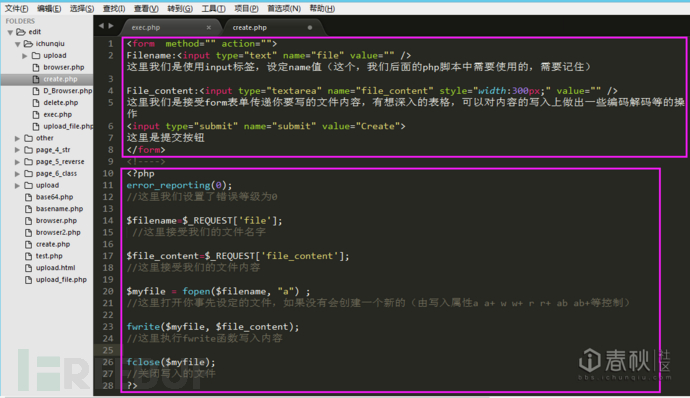690x398 pixels.
Task: Click line number 25 in gutter
Action: click(108, 350)
